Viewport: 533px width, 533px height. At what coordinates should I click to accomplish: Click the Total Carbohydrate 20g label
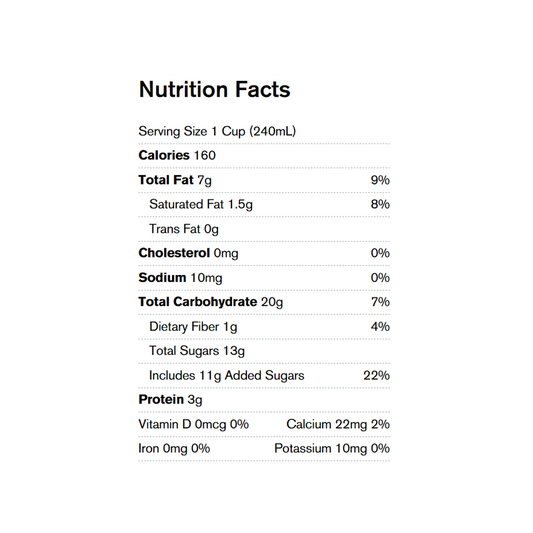pyautogui.click(x=210, y=302)
